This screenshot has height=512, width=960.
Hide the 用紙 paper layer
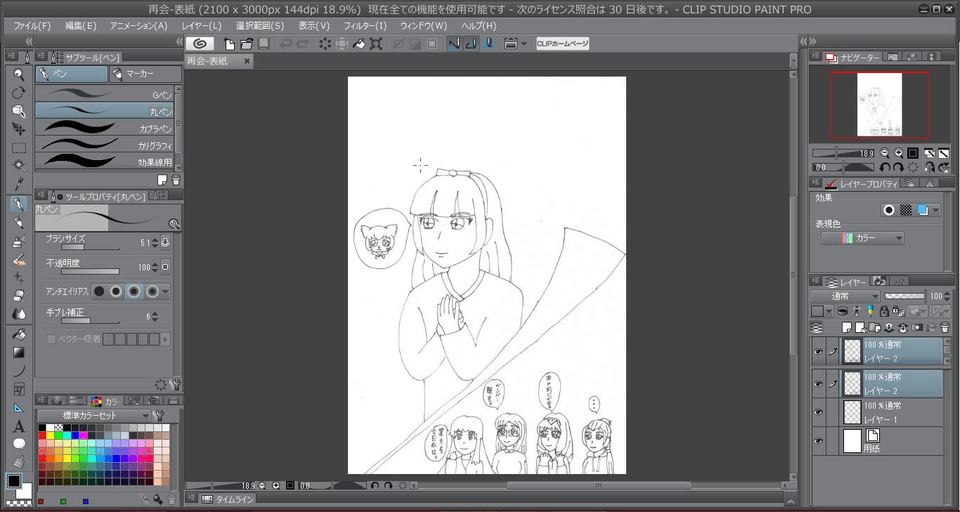click(x=819, y=441)
